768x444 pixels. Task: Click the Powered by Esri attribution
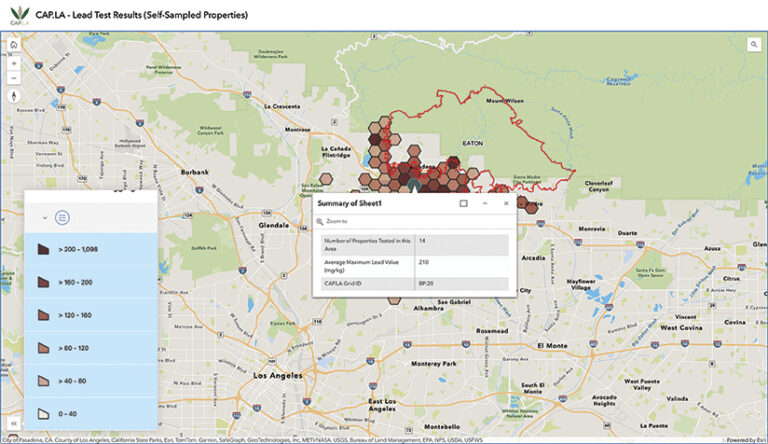[746, 440]
